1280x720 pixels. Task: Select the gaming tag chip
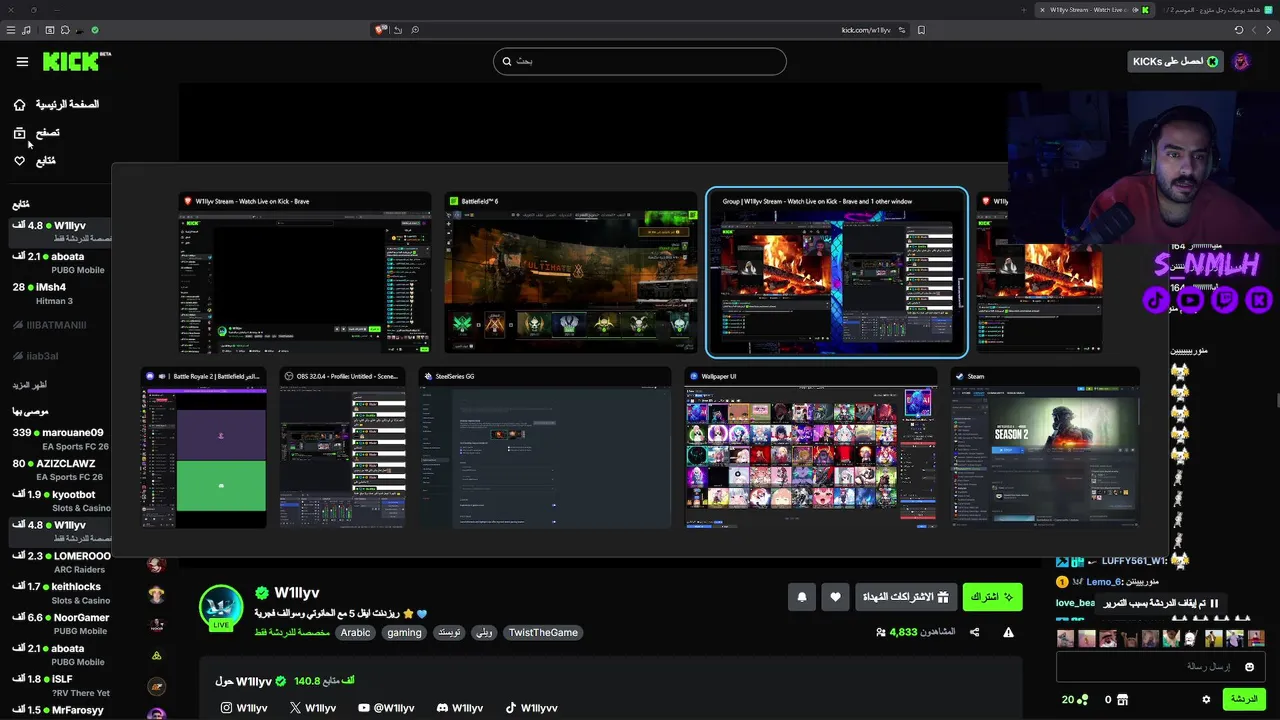pos(404,632)
